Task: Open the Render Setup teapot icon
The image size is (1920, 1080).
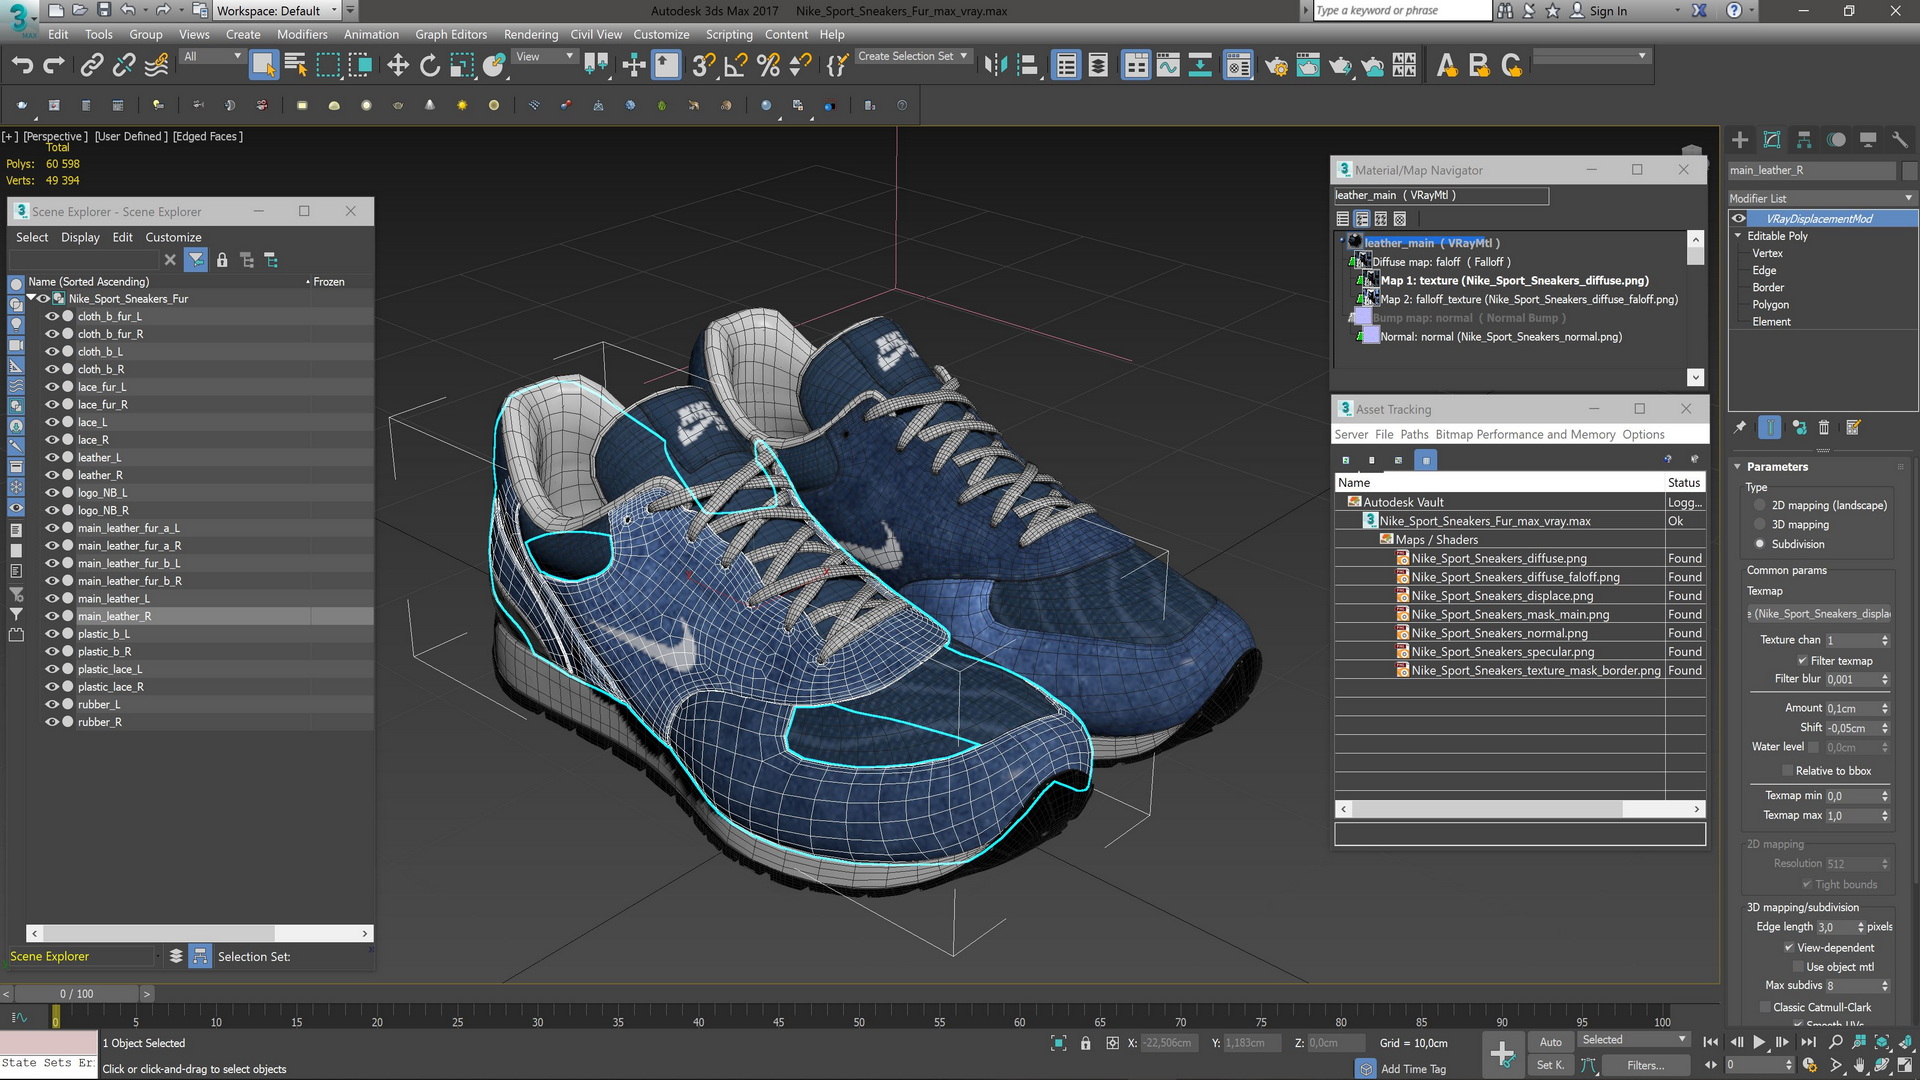Action: coord(1276,66)
